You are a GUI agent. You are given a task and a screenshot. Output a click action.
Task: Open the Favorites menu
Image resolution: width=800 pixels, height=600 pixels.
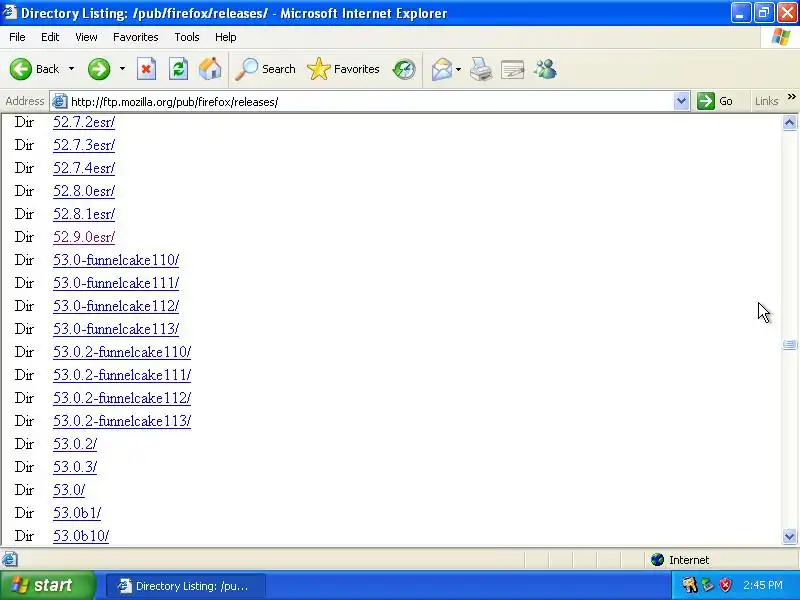tap(136, 37)
